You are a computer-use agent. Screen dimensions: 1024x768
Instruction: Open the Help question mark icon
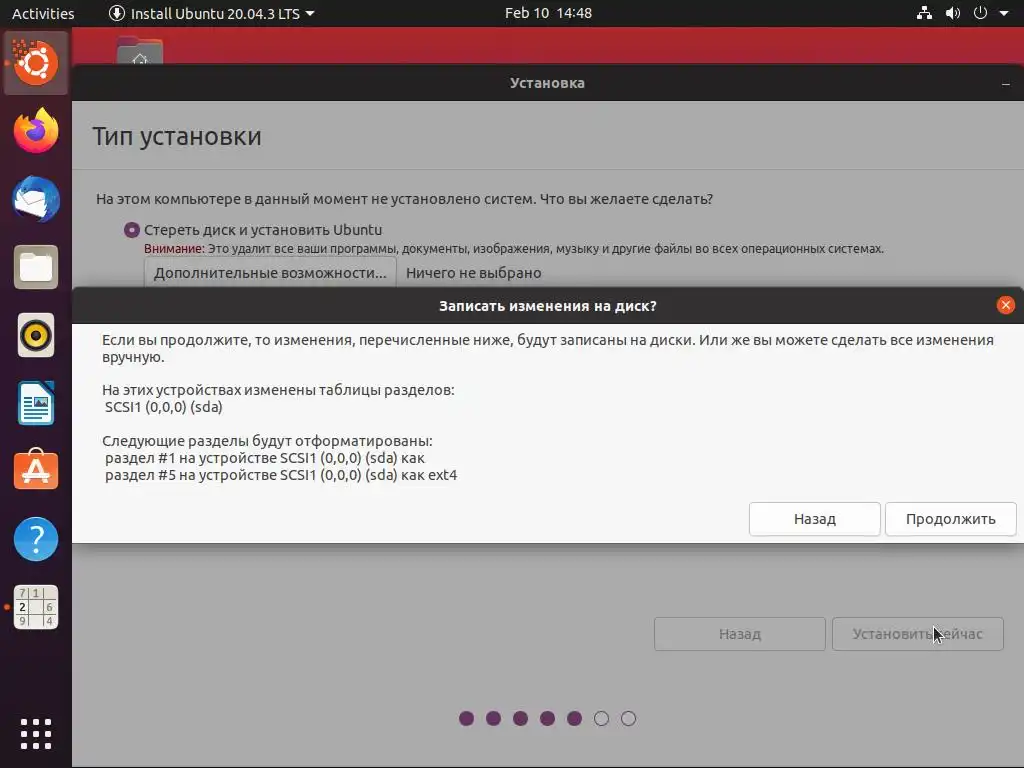(x=36, y=539)
